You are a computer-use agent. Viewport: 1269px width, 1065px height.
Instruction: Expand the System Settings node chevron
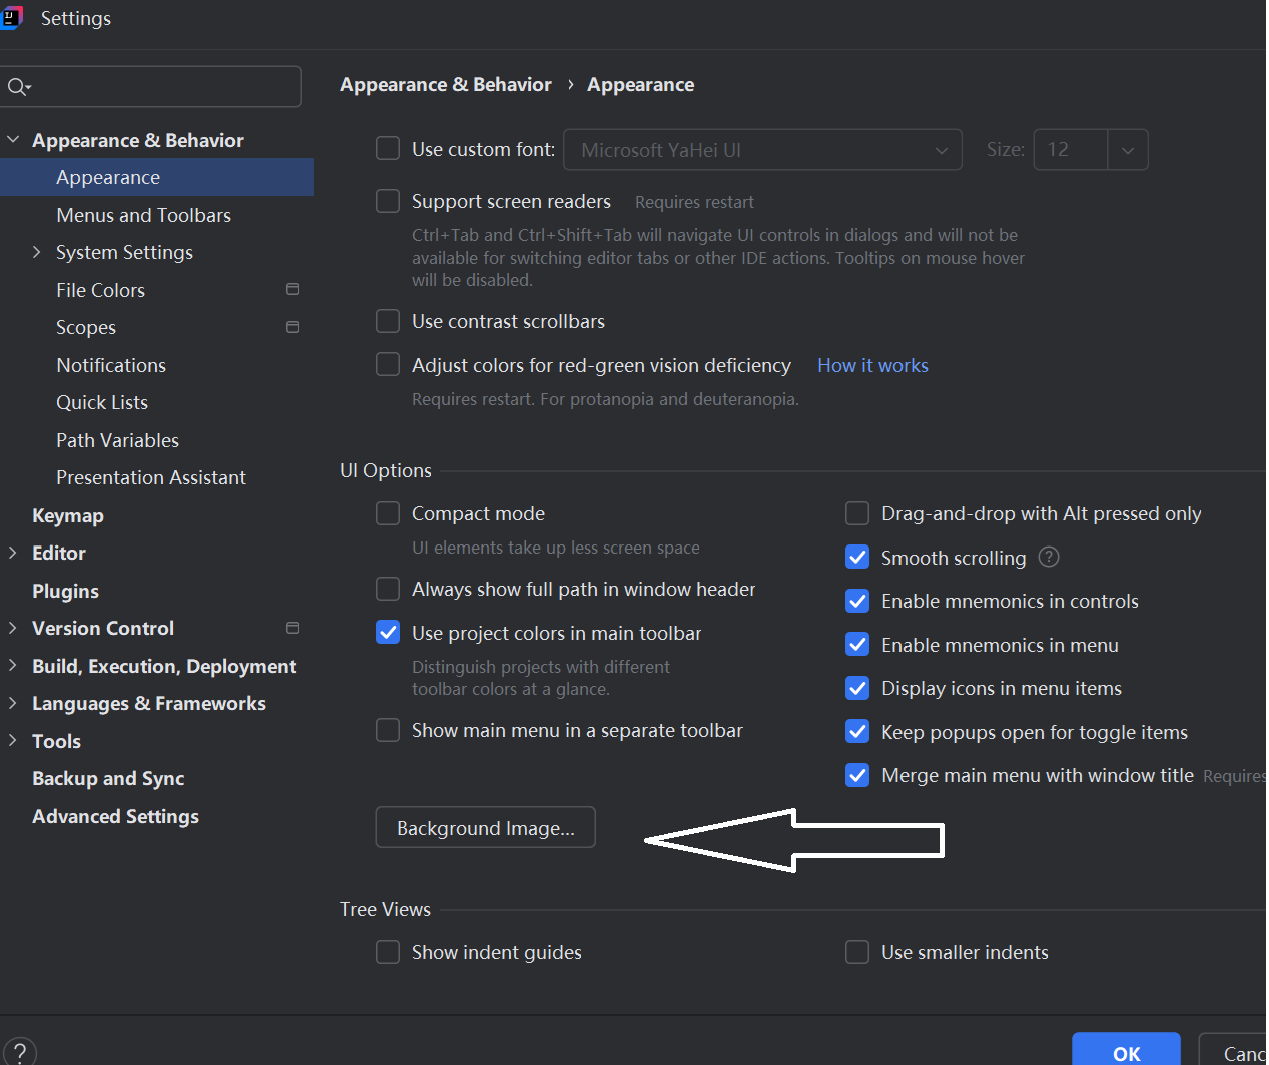click(x=37, y=252)
